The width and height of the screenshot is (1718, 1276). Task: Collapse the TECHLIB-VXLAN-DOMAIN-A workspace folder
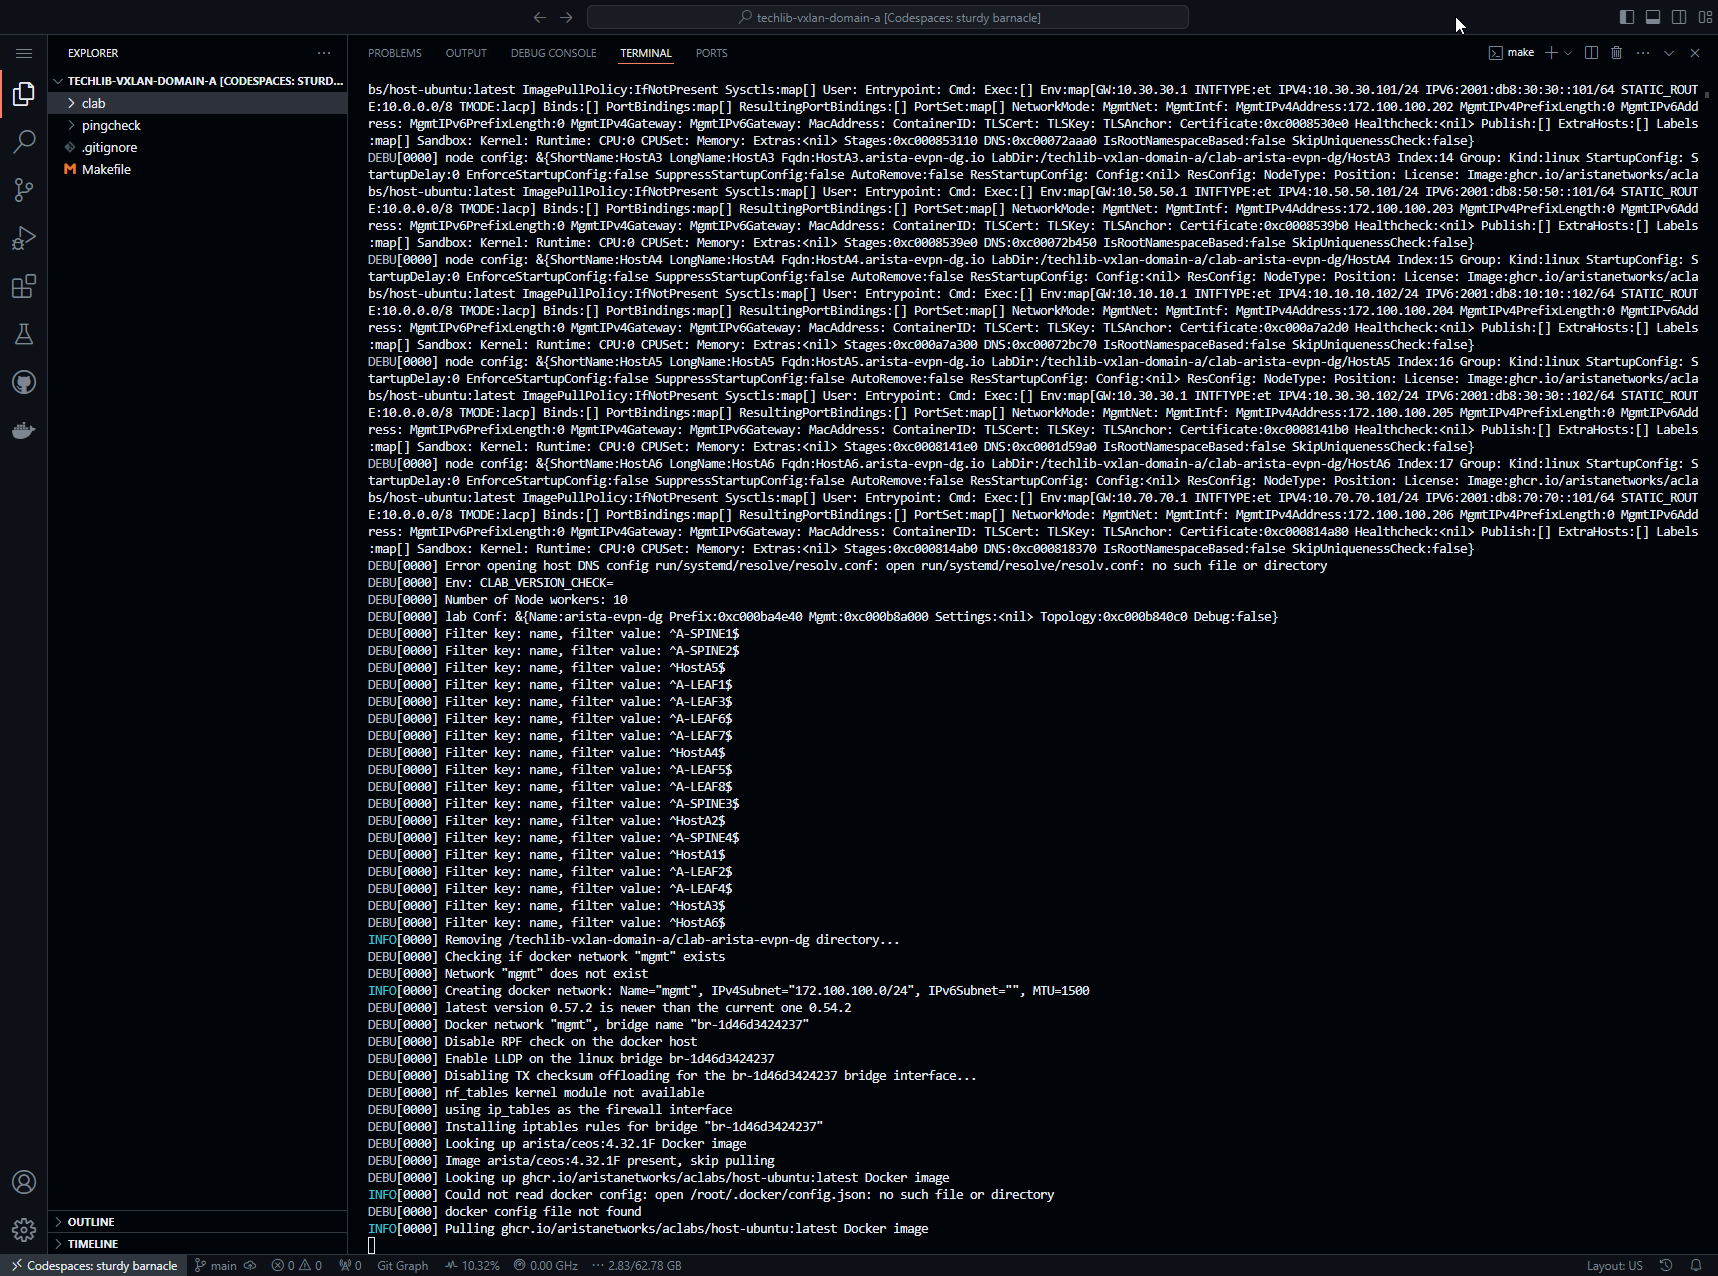[198, 81]
